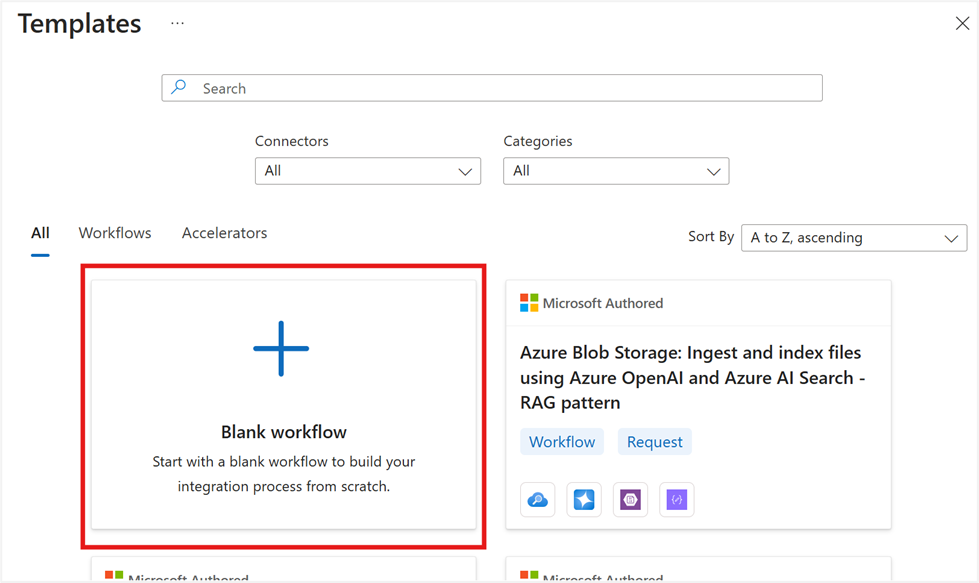Select the Blank workflow card title
The height and width of the screenshot is (583, 979).
point(283,432)
